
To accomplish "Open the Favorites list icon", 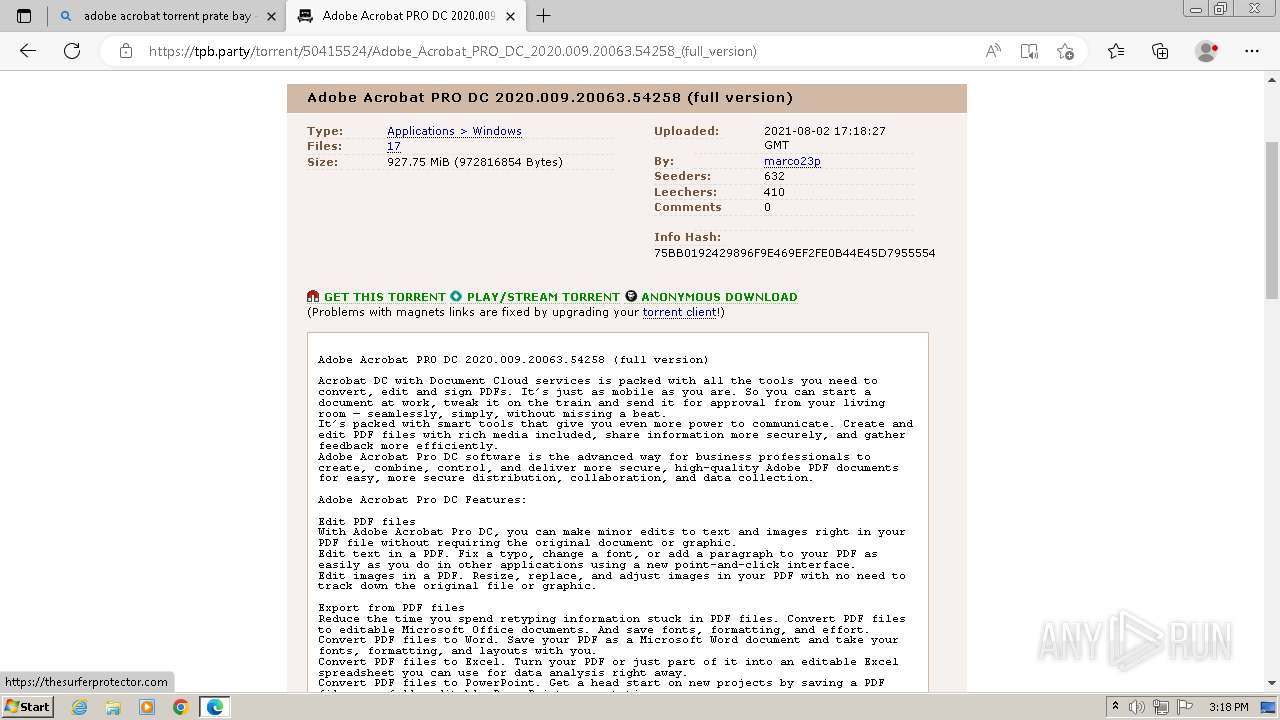I will pyautogui.click(x=1116, y=51).
